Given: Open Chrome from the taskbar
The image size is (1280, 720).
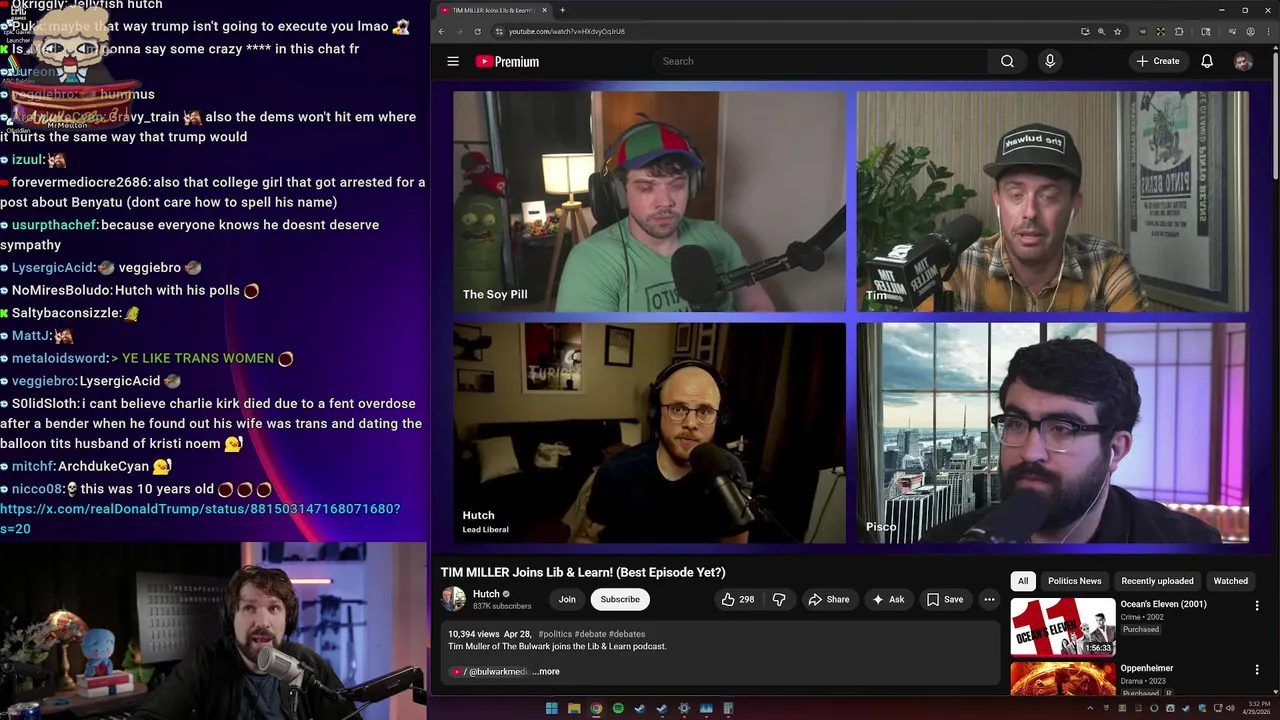Looking at the screenshot, I should (596, 709).
